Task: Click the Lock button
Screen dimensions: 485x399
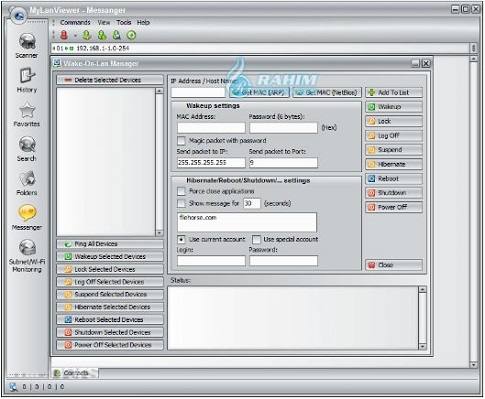Action: (x=394, y=121)
